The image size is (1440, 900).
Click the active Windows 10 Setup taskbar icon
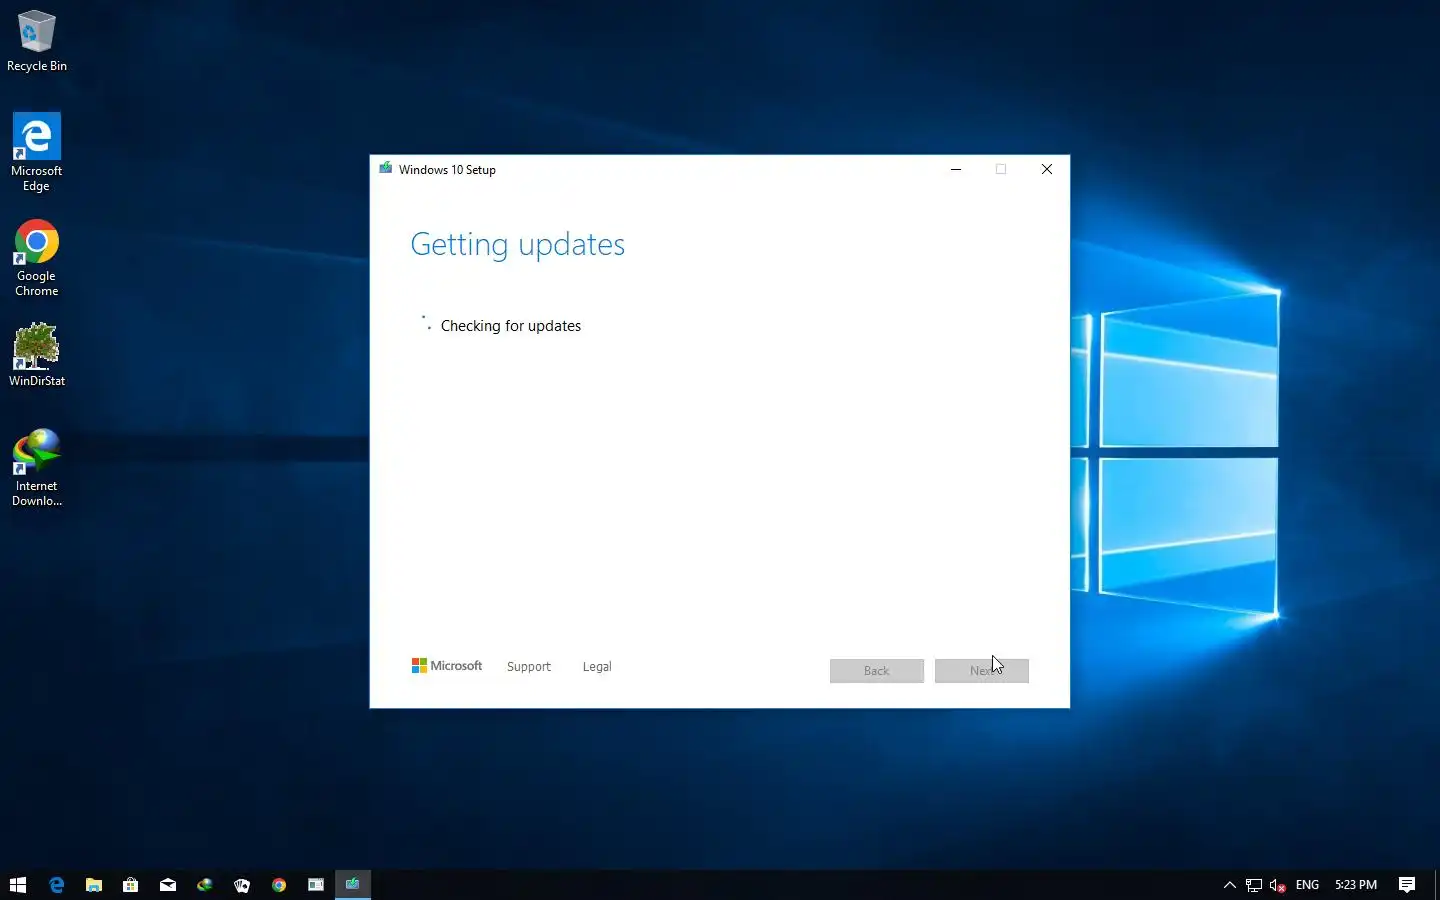[353, 885]
